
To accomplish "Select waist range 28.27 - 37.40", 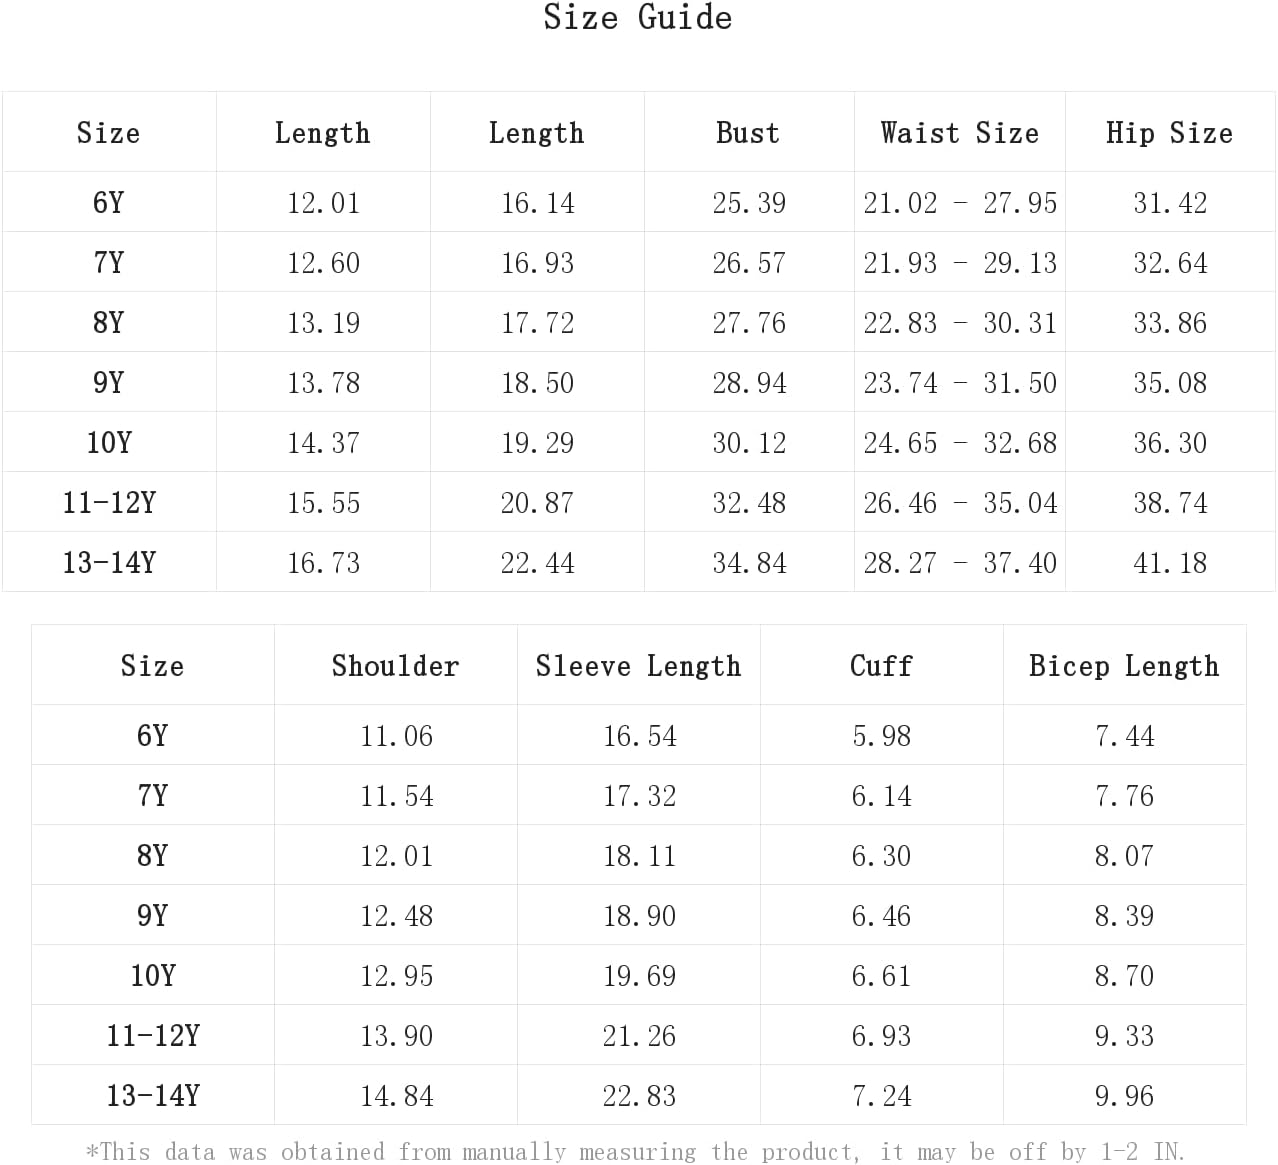I will click(960, 563).
